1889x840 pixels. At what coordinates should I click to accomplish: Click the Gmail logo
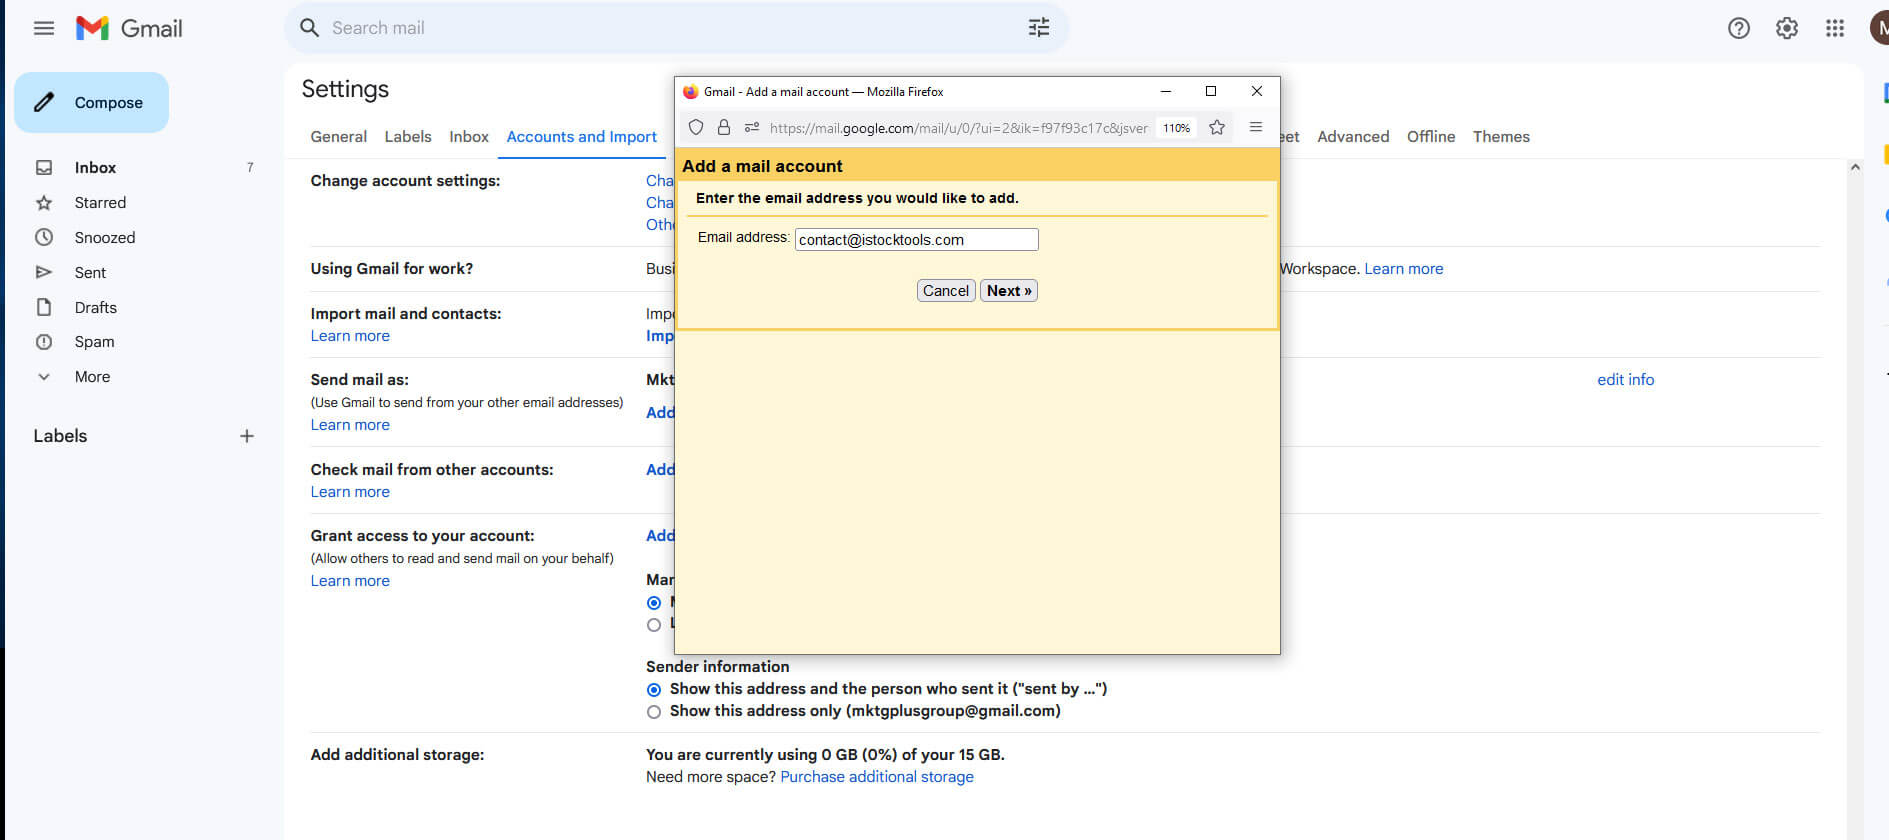click(129, 28)
